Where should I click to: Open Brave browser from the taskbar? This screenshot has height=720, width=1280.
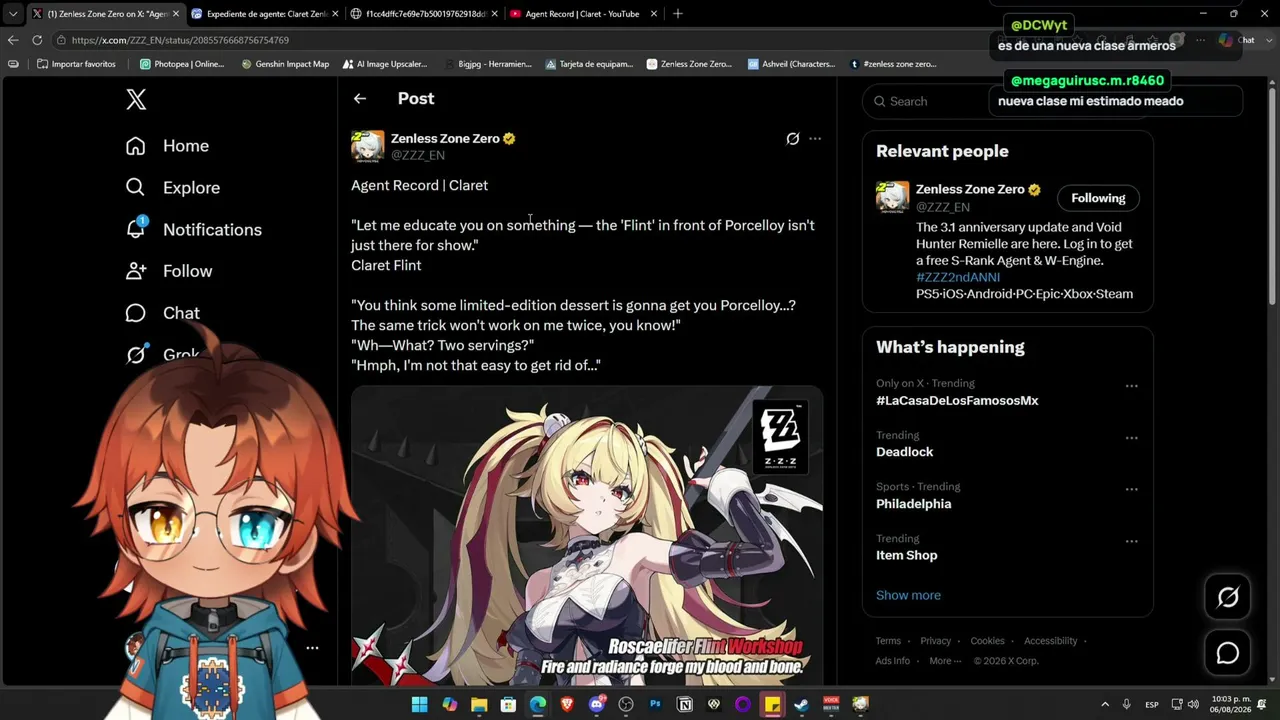tap(568, 704)
